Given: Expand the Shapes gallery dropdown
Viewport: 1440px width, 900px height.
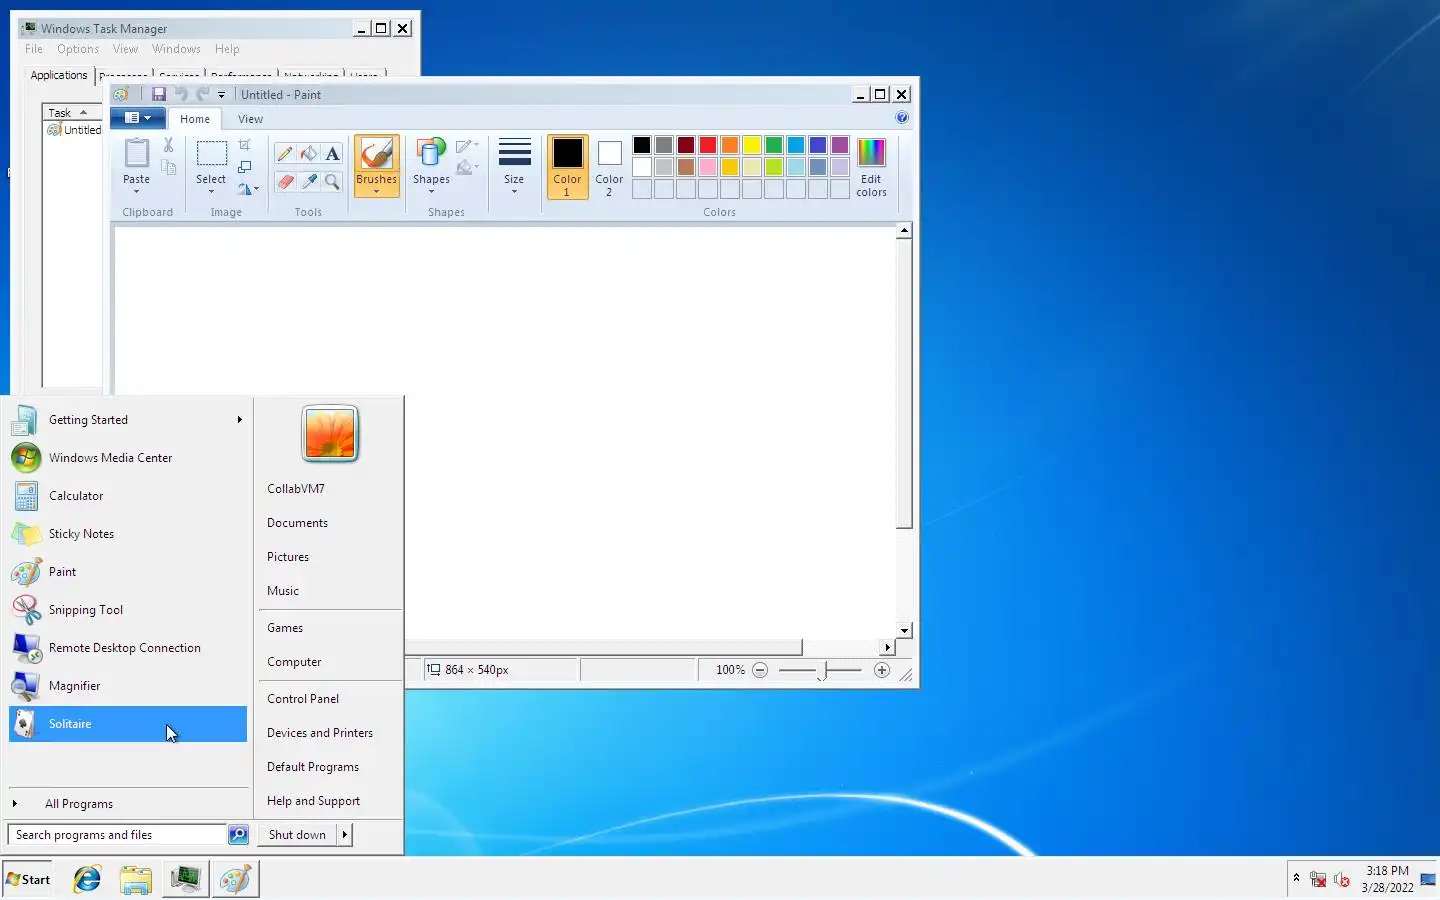Looking at the screenshot, I should [431, 191].
